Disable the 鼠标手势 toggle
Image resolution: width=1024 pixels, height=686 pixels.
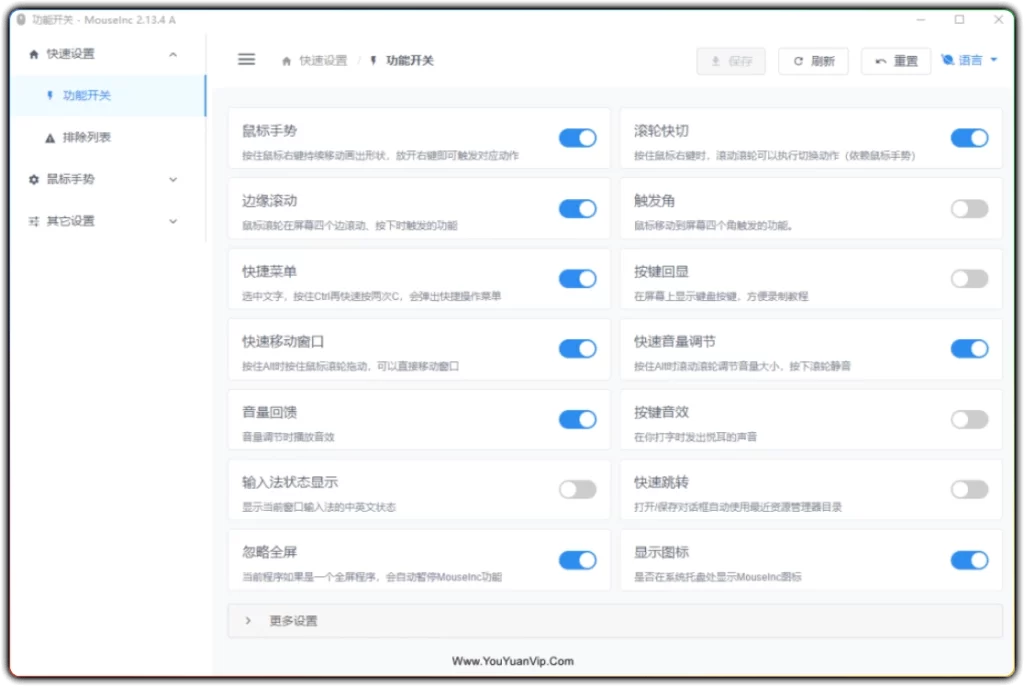tap(577, 139)
